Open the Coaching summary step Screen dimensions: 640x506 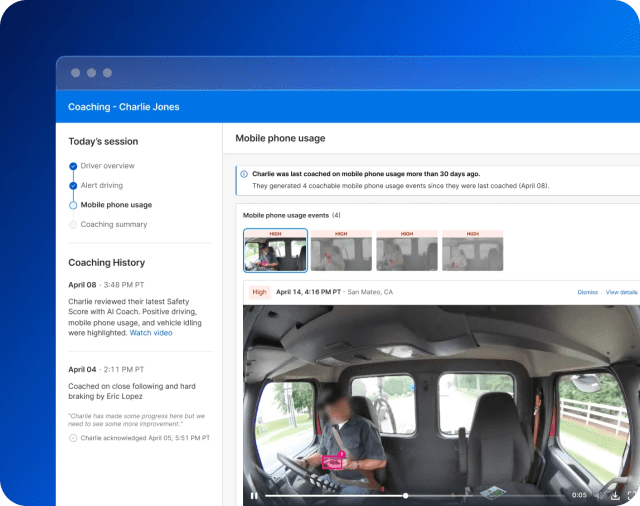114,224
